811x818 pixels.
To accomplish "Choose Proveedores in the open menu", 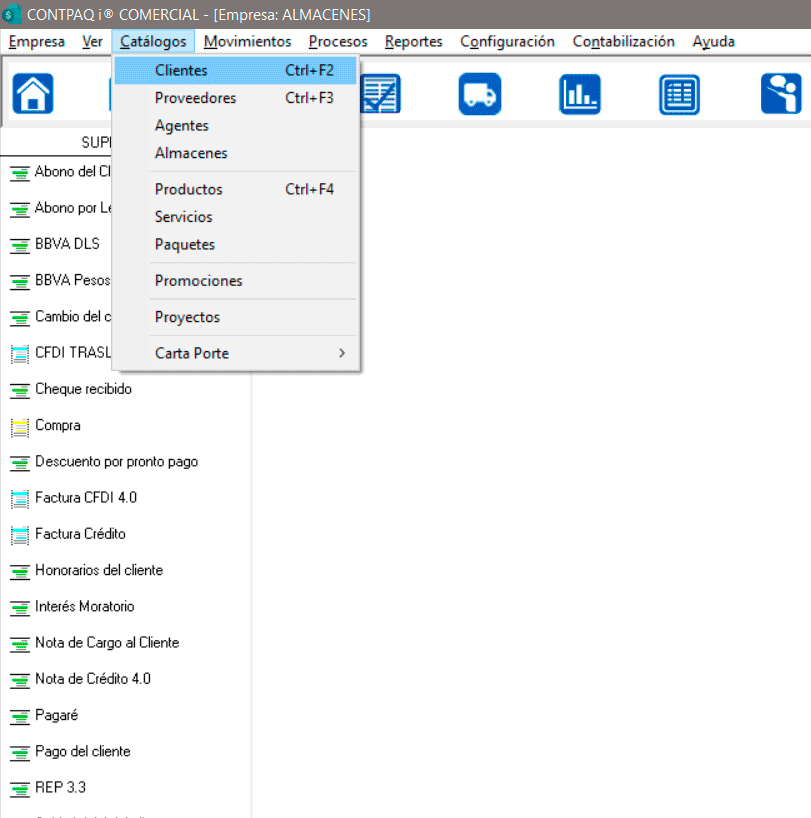I will 195,98.
